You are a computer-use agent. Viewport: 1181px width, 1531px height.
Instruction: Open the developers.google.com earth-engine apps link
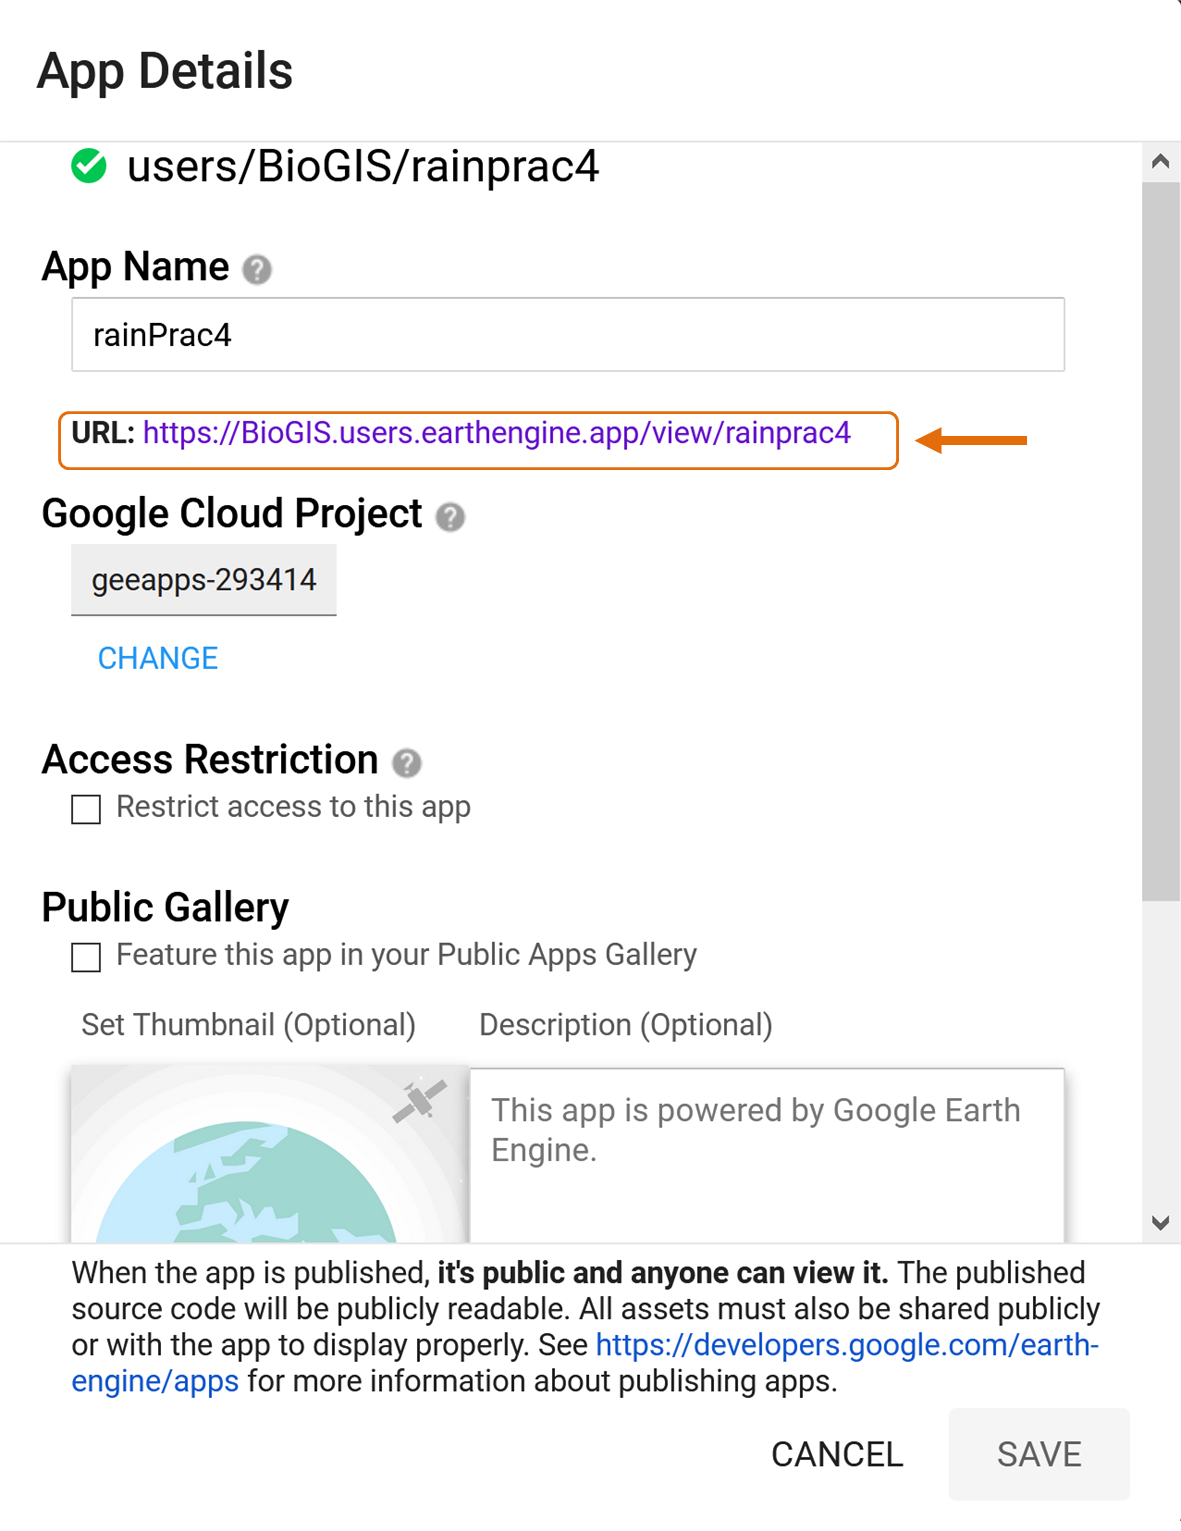(x=846, y=1345)
